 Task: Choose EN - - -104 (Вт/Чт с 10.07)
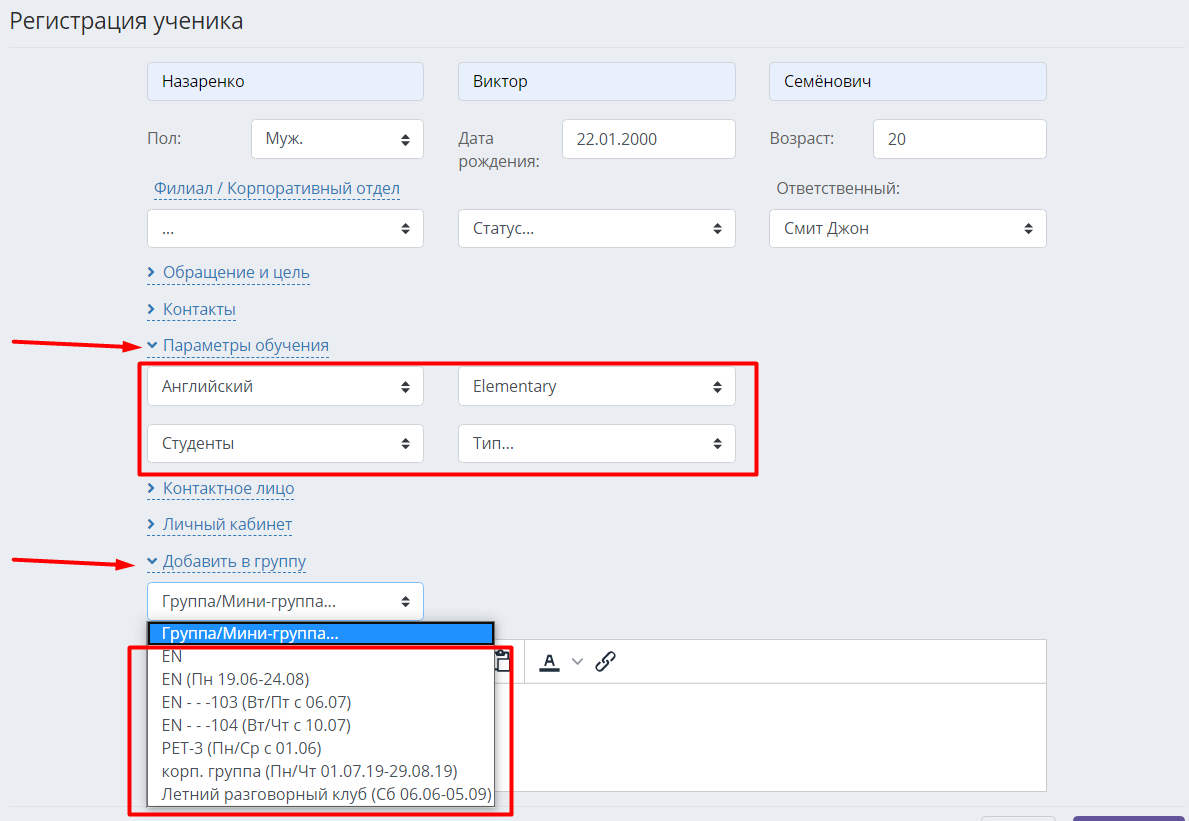click(x=321, y=725)
